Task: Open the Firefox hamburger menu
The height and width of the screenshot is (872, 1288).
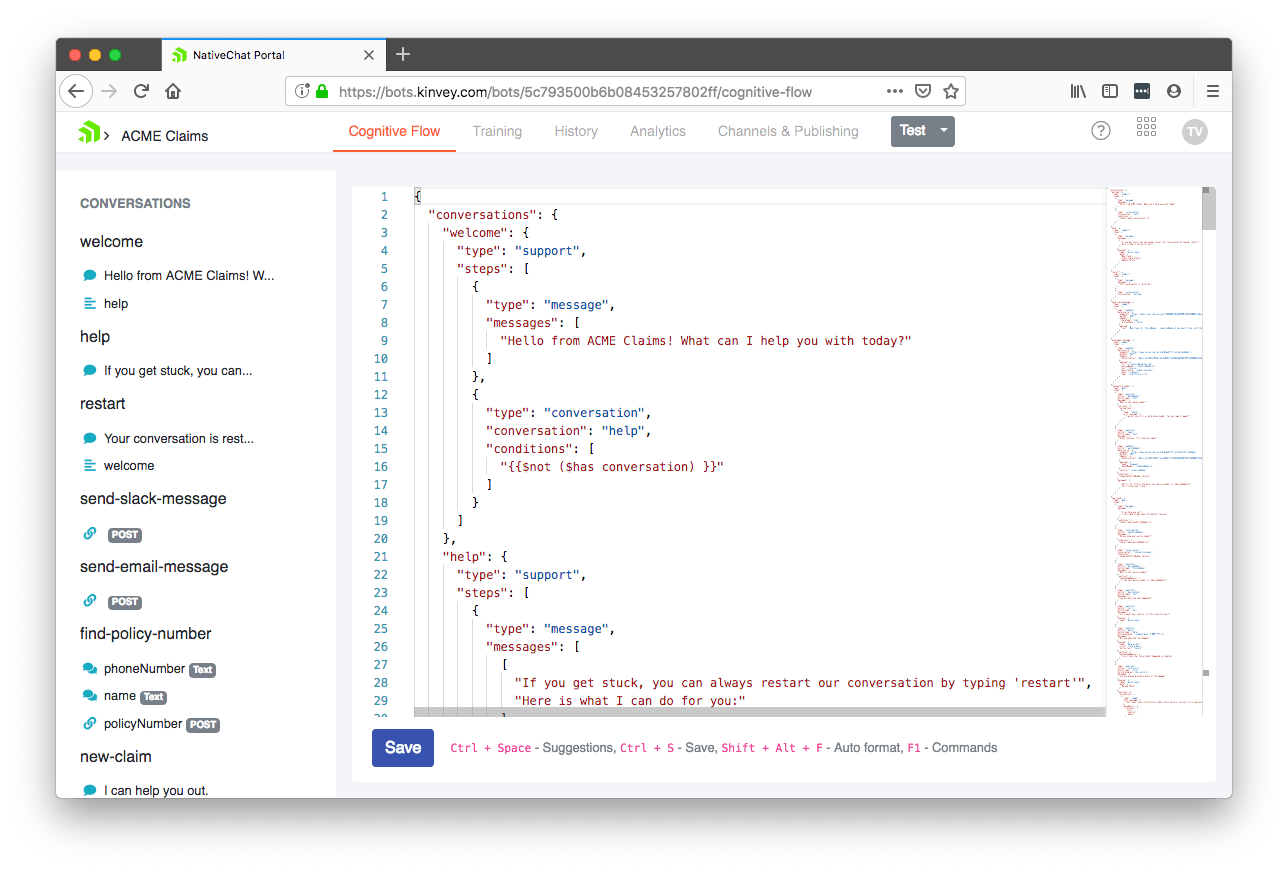Action: point(1213,91)
